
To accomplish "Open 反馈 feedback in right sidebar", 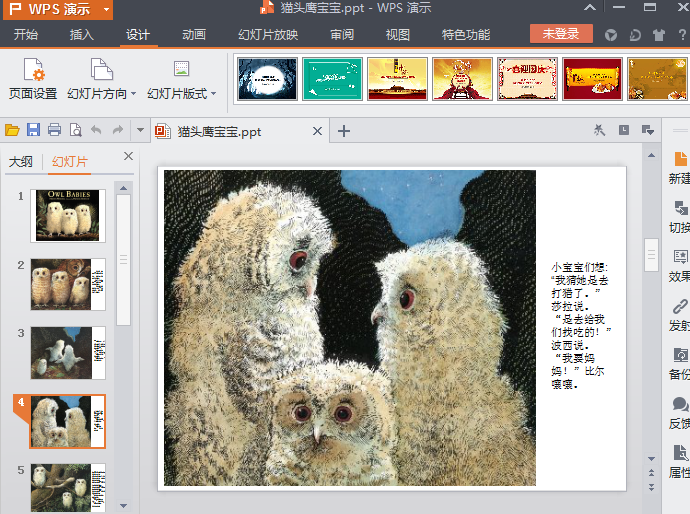I will click(679, 412).
